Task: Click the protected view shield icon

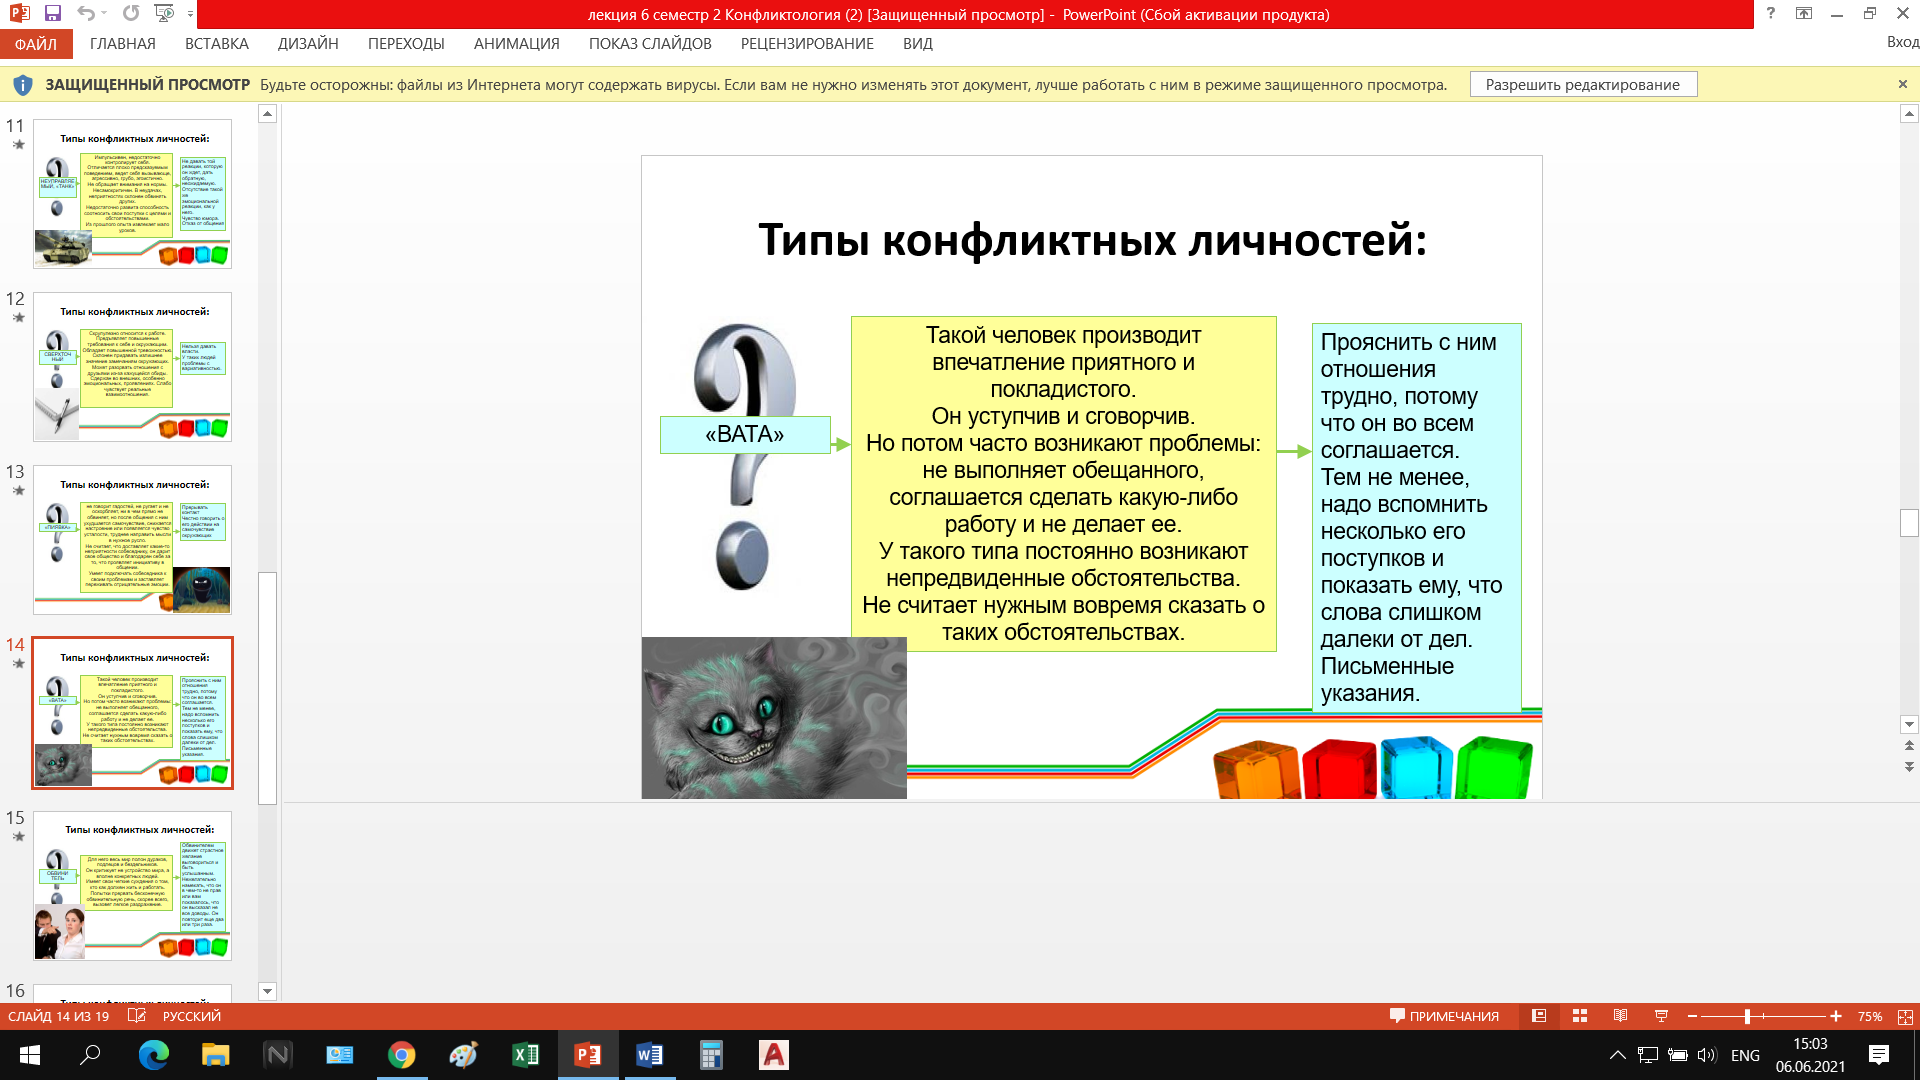Action: (x=23, y=85)
